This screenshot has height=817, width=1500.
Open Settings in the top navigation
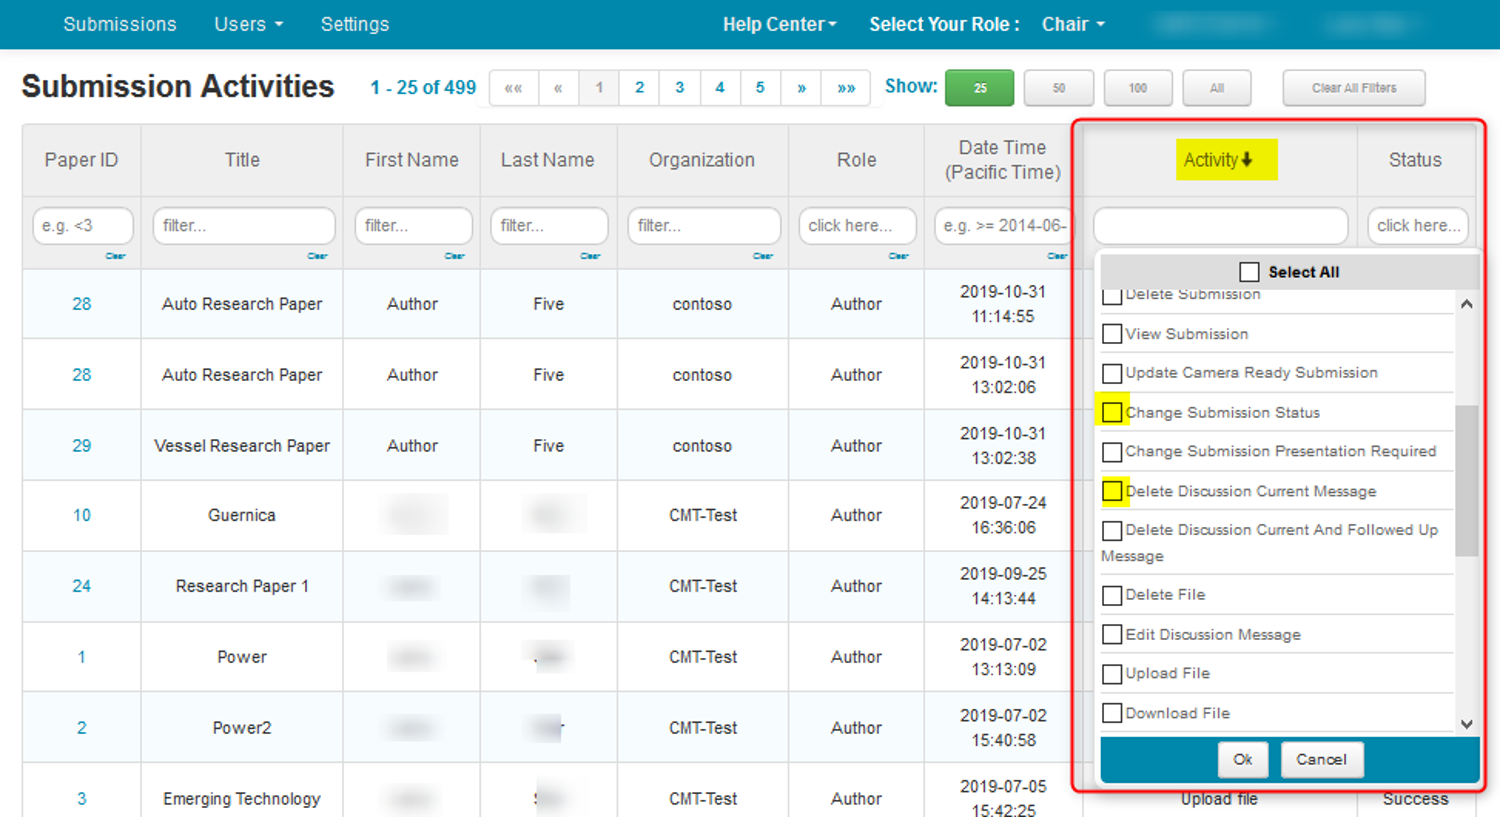(355, 24)
